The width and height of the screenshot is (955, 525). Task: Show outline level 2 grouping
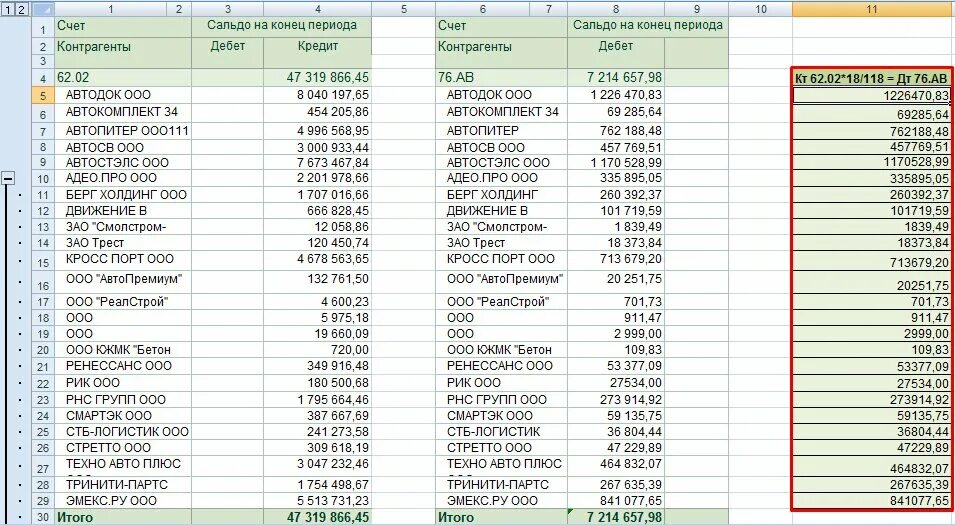coord(20,9)
